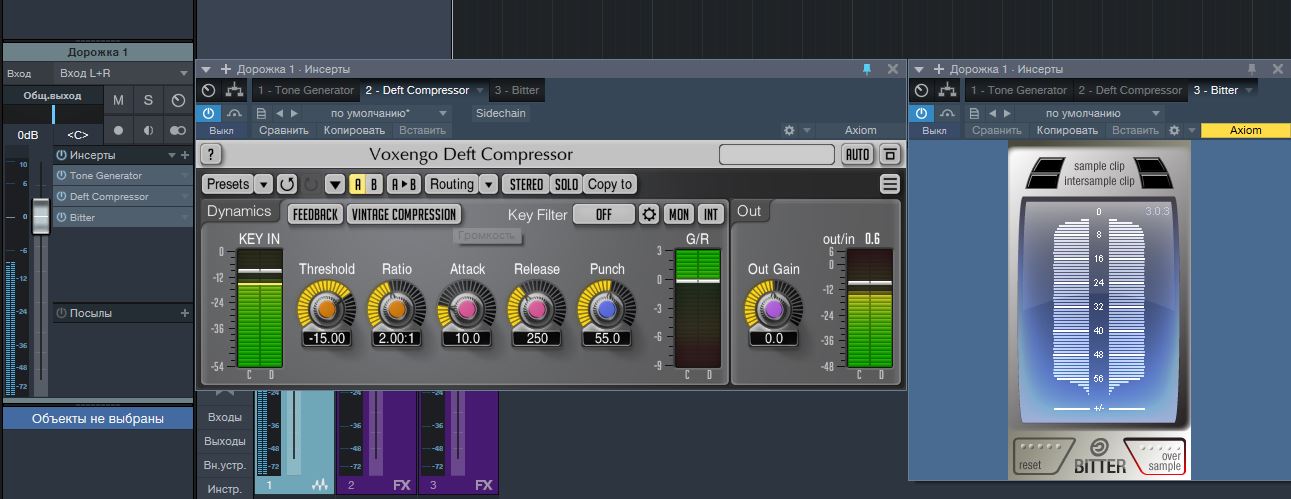Click the Out Gain knob
The width and height of the screenshot is (1291, 499).
773,310
